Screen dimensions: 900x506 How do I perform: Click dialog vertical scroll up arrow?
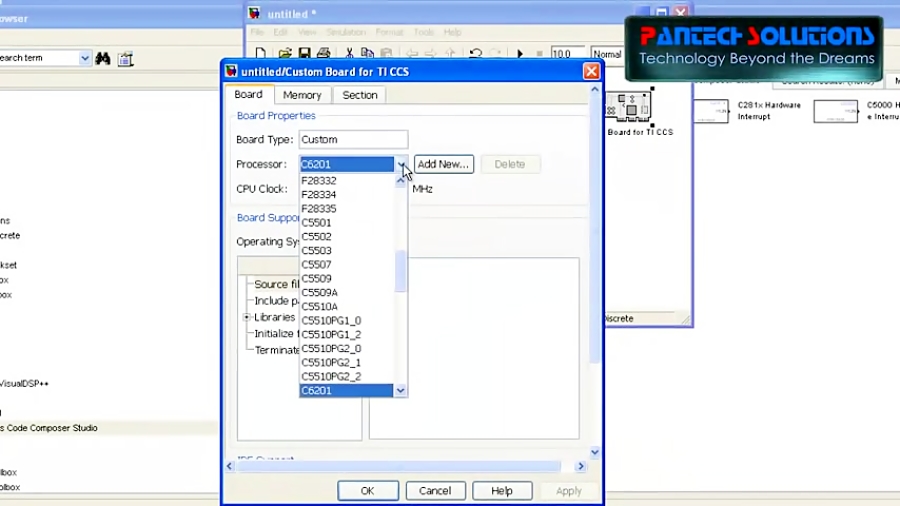coord(595,89)
